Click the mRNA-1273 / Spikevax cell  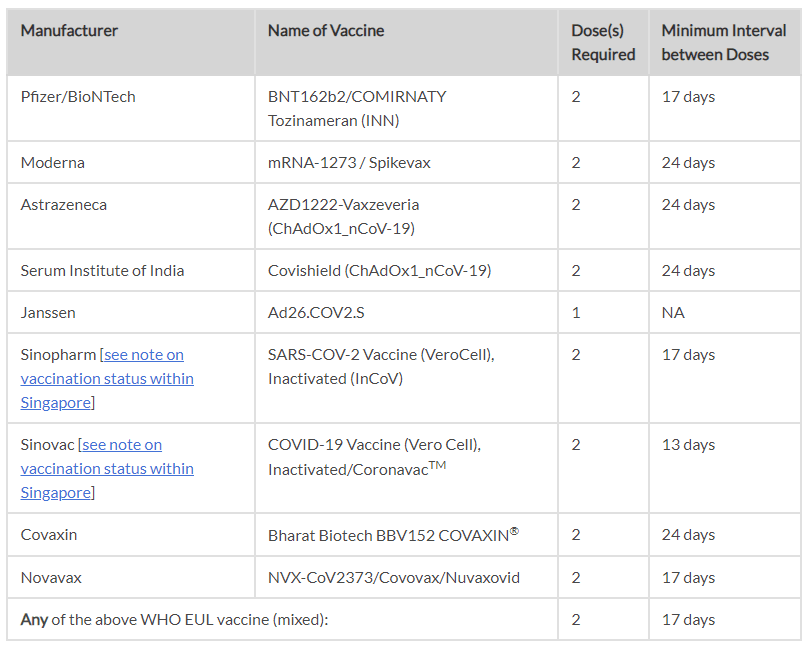[x=349, y=163]
